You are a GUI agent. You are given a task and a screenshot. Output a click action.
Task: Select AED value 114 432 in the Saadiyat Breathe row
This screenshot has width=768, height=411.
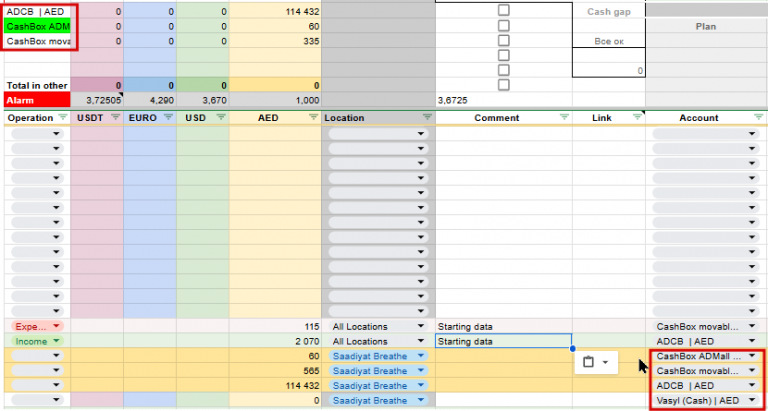275,386
